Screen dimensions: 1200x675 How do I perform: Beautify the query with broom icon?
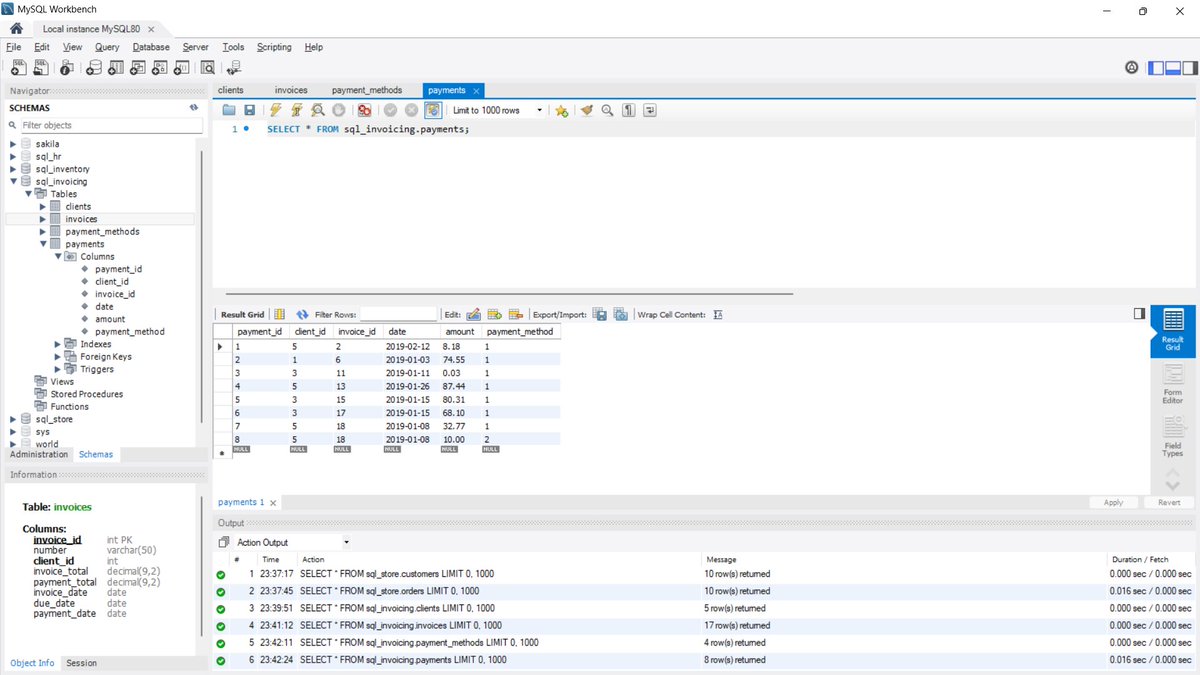587,110
